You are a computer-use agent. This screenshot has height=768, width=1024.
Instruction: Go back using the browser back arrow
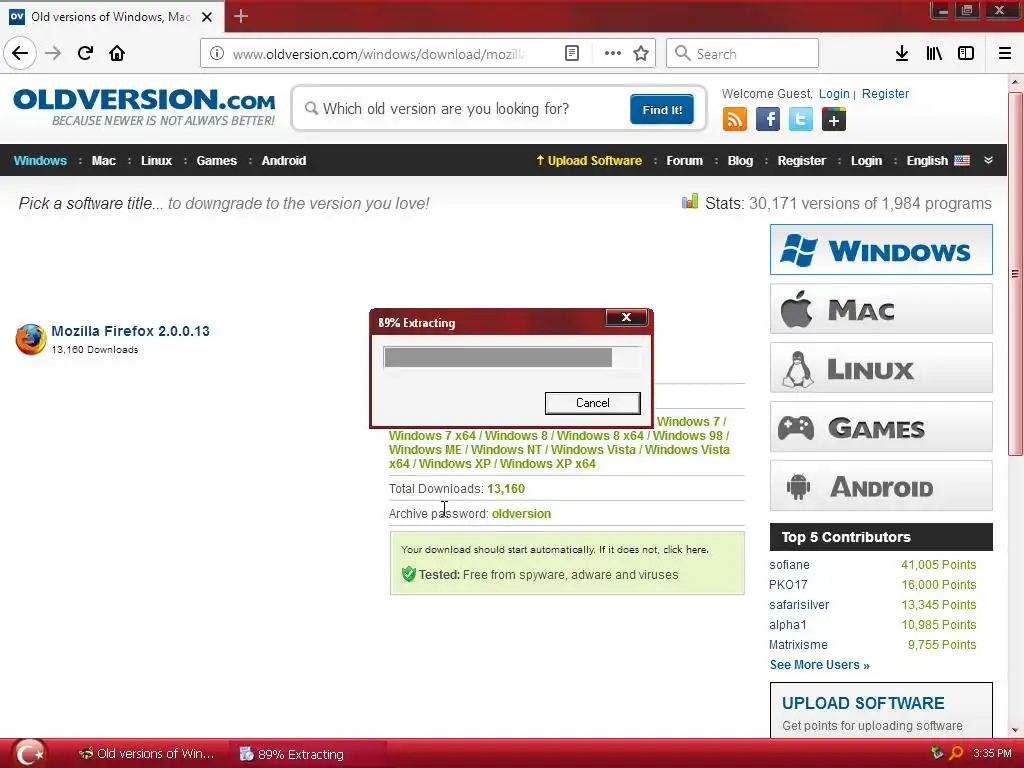[20, 53]
